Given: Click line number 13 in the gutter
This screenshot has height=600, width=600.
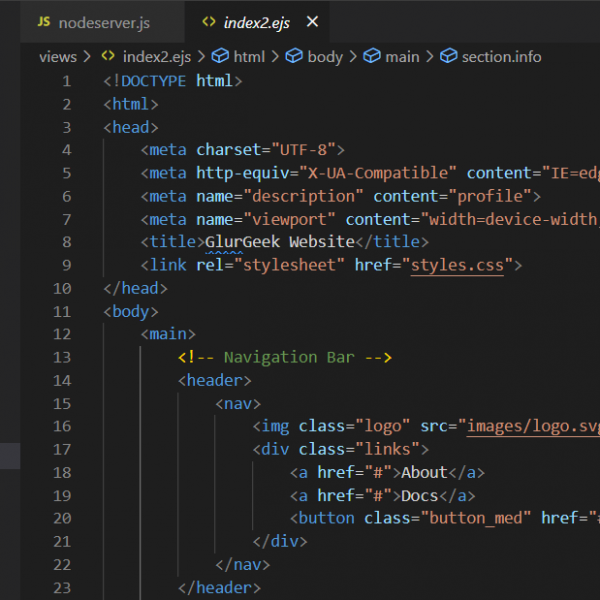Looking at the screenshot, I should click(x=62, y=357).
